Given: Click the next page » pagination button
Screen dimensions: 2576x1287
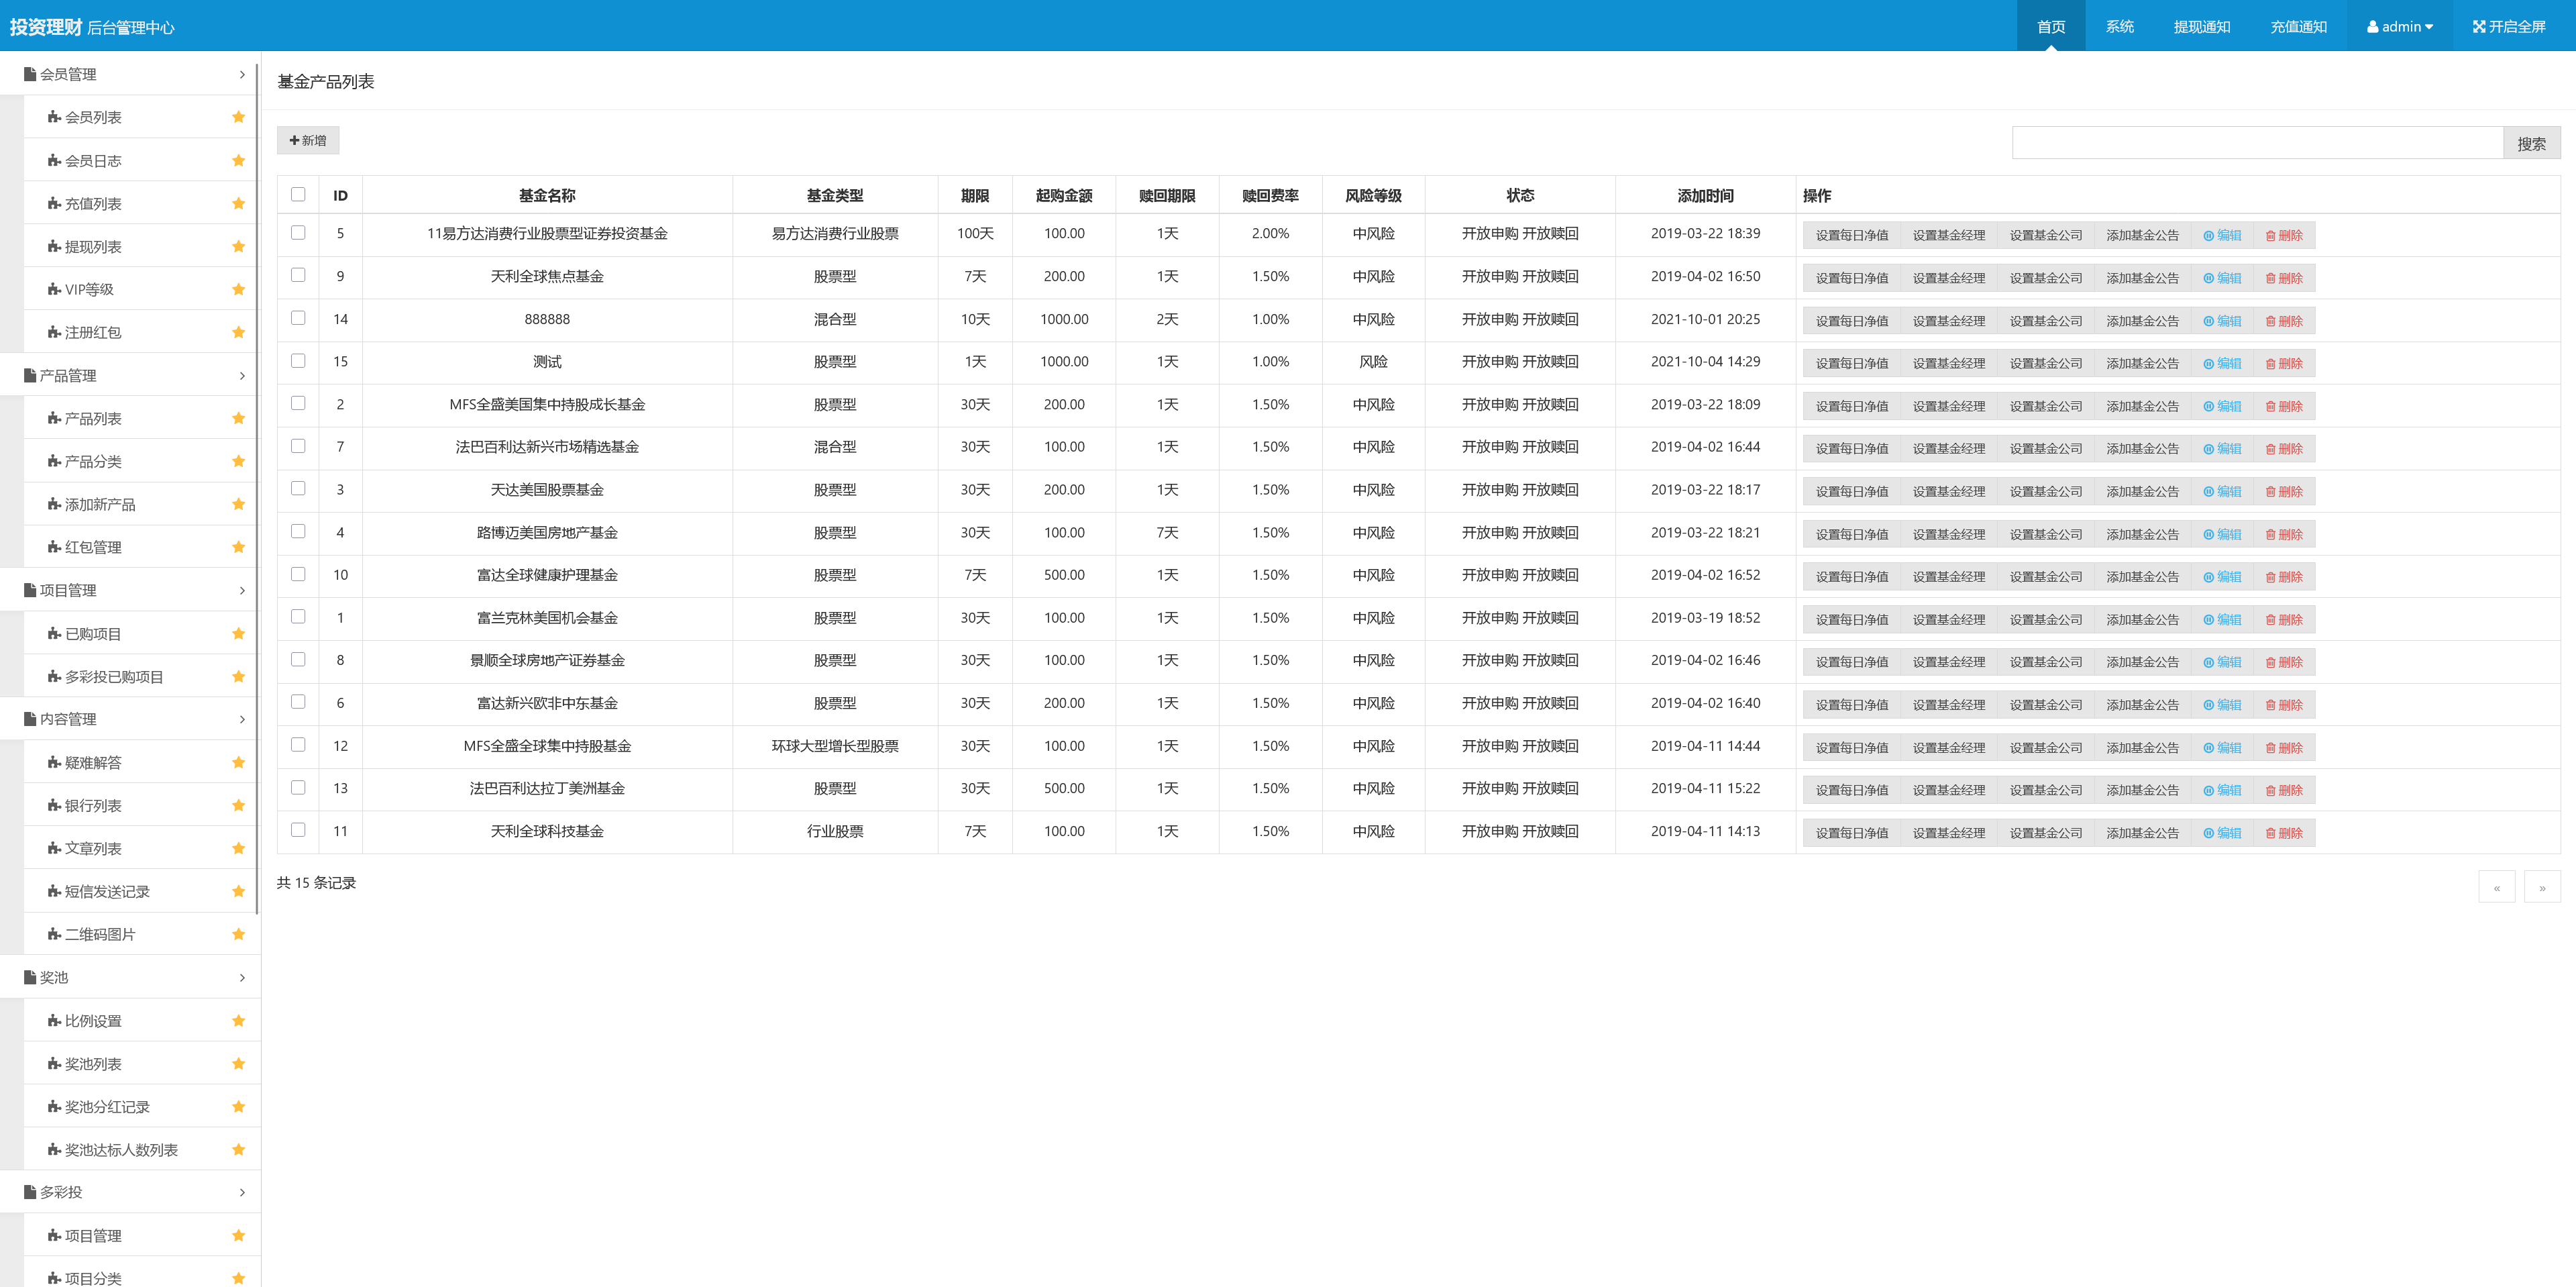Looking at the screenshot, I should point(2541,887).
